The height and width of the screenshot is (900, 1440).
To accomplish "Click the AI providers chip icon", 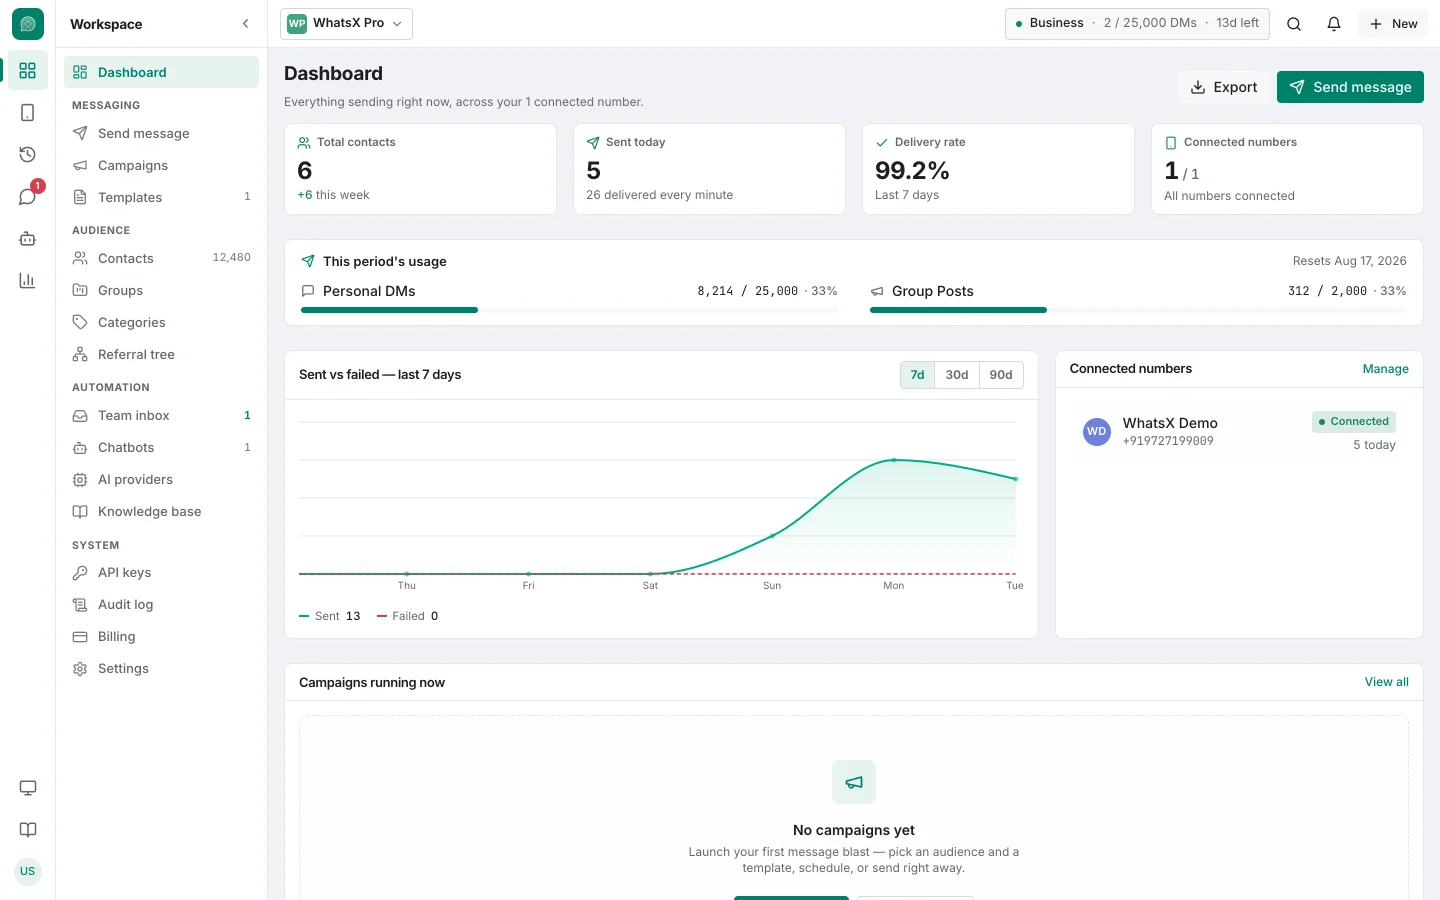I will point(80,479).
